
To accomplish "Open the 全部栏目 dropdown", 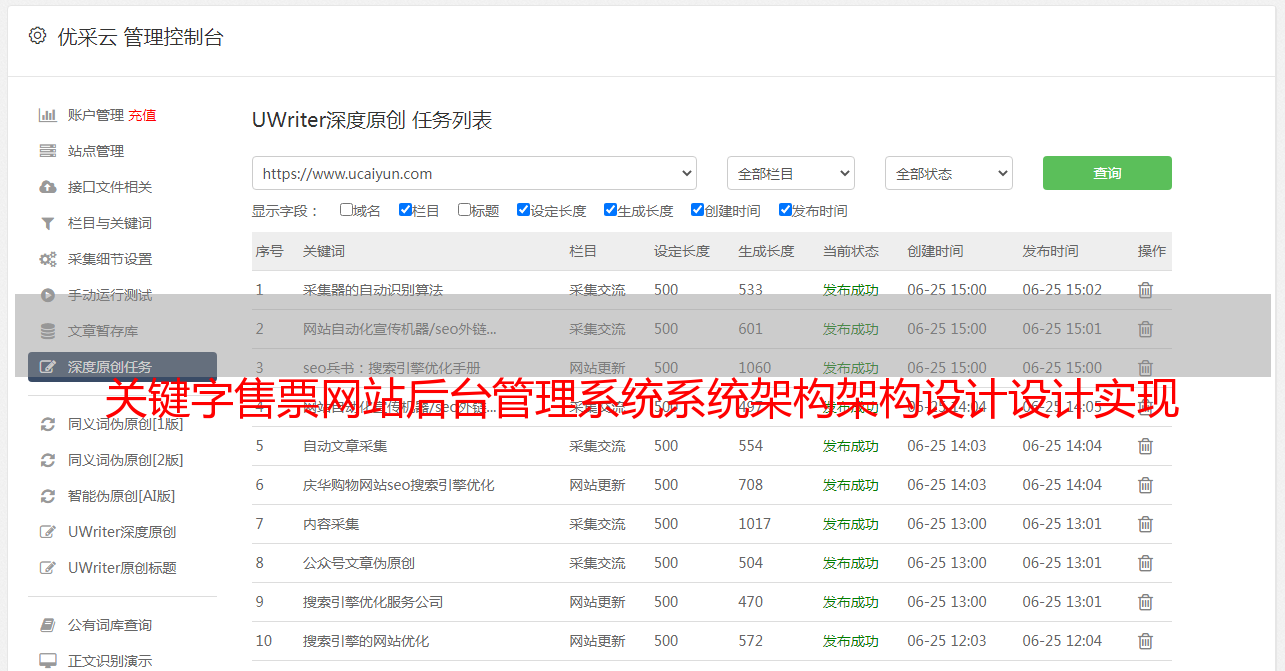I will pyautogui.click(x=791, y=173).
